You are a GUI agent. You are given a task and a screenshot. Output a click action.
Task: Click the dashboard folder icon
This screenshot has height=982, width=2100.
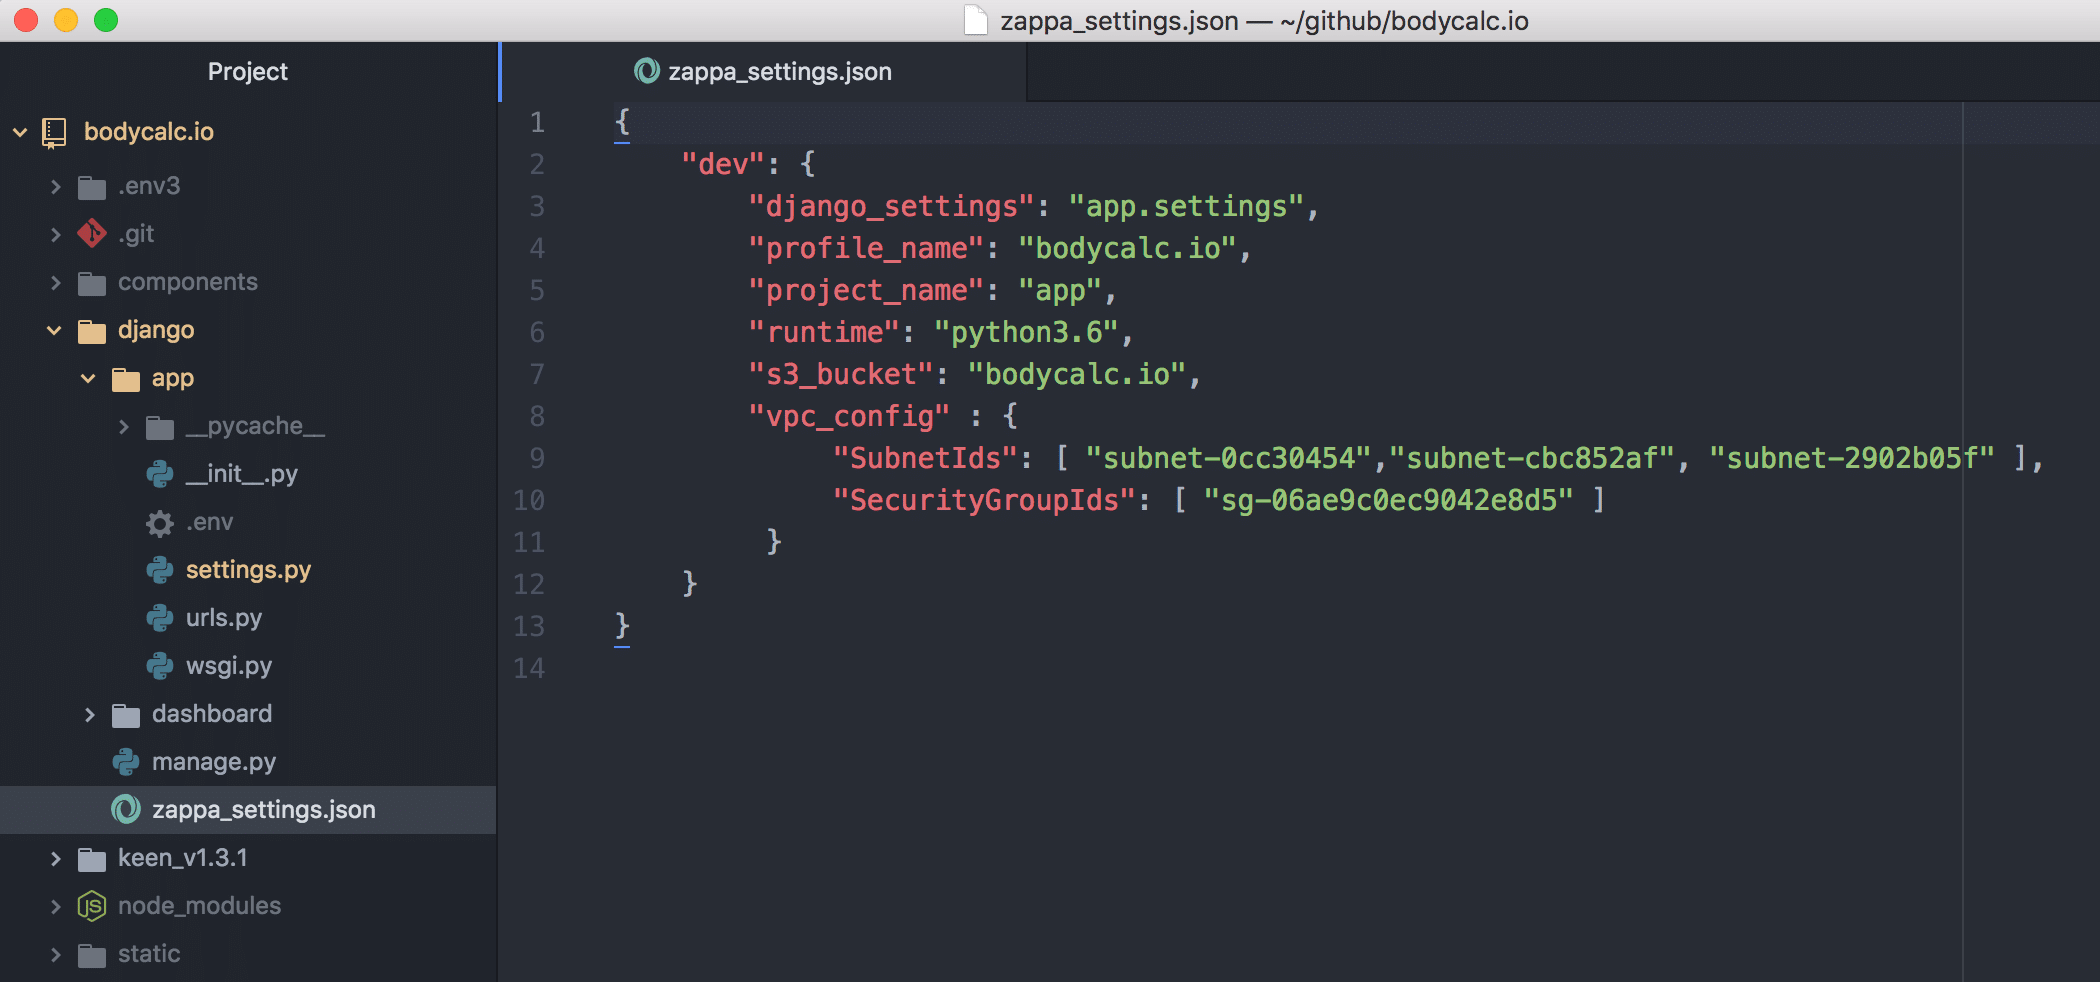tap(126, 715)
